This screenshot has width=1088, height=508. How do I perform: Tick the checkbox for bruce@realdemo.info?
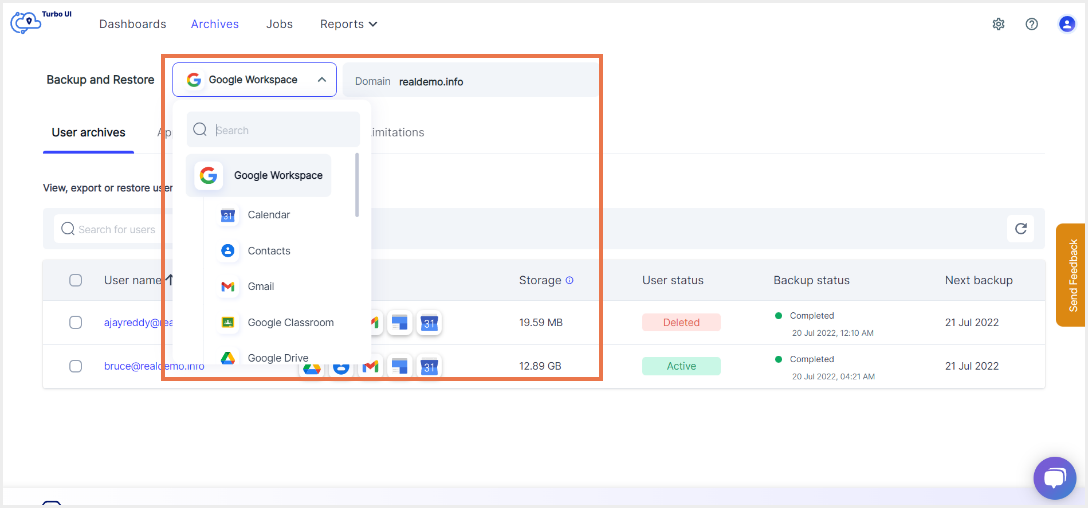pyautogui.click(x=76, y=366)
